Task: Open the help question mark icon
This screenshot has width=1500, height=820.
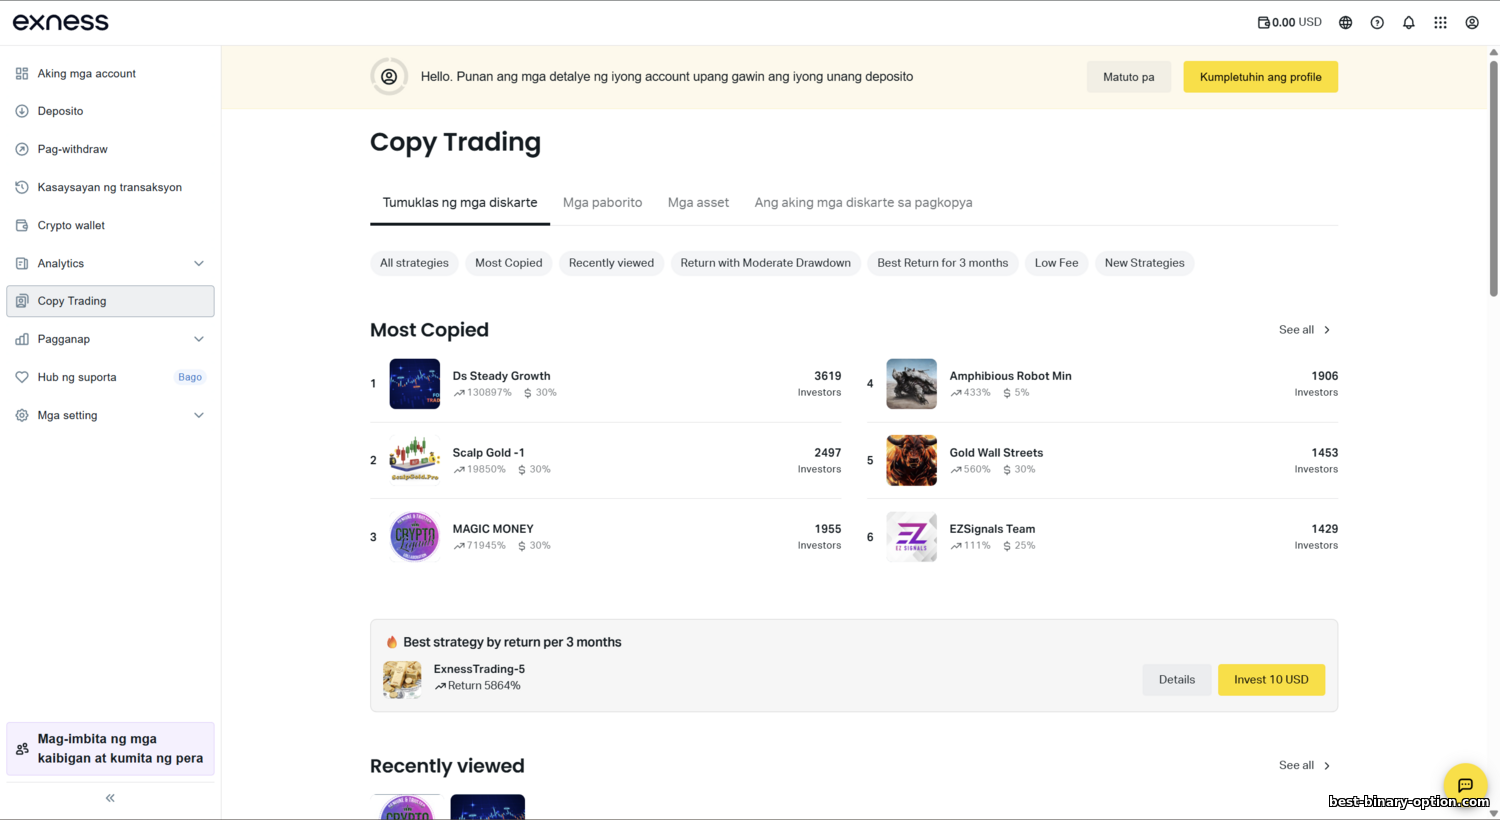Action: [1377, 22]
